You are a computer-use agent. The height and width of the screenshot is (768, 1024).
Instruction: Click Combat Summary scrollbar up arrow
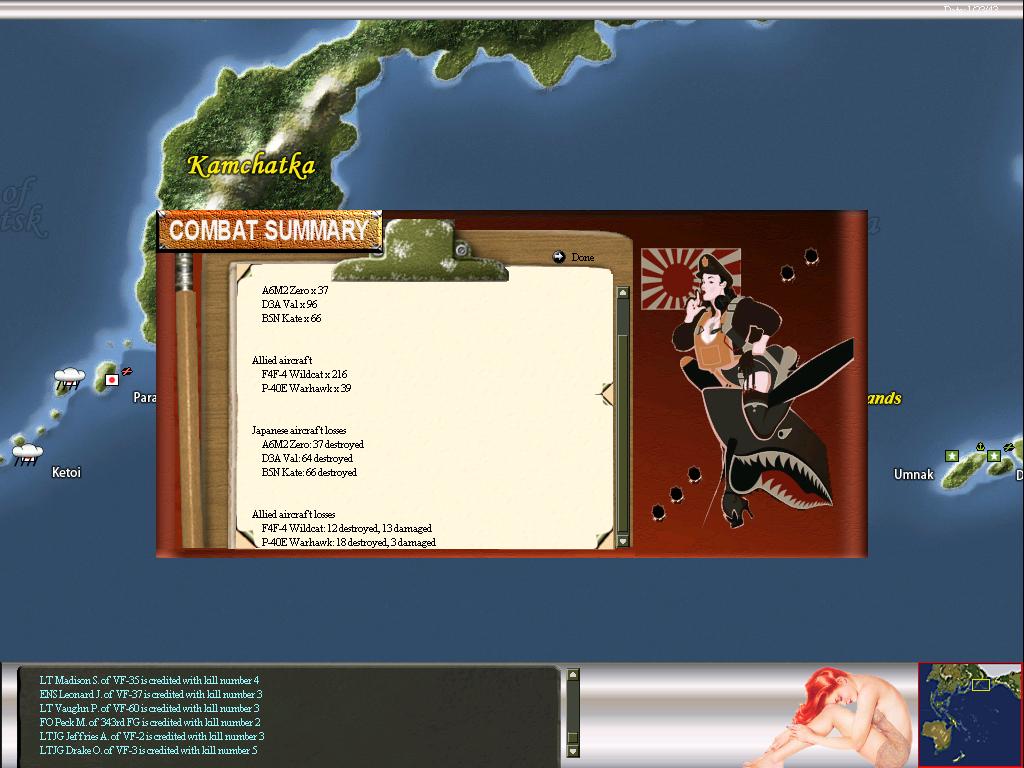[622, 293]
